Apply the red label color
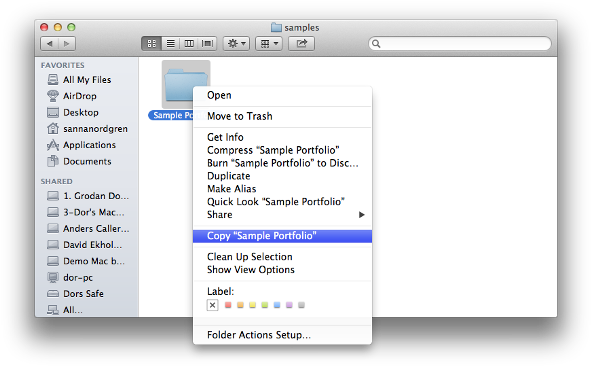 coord(228,305)
